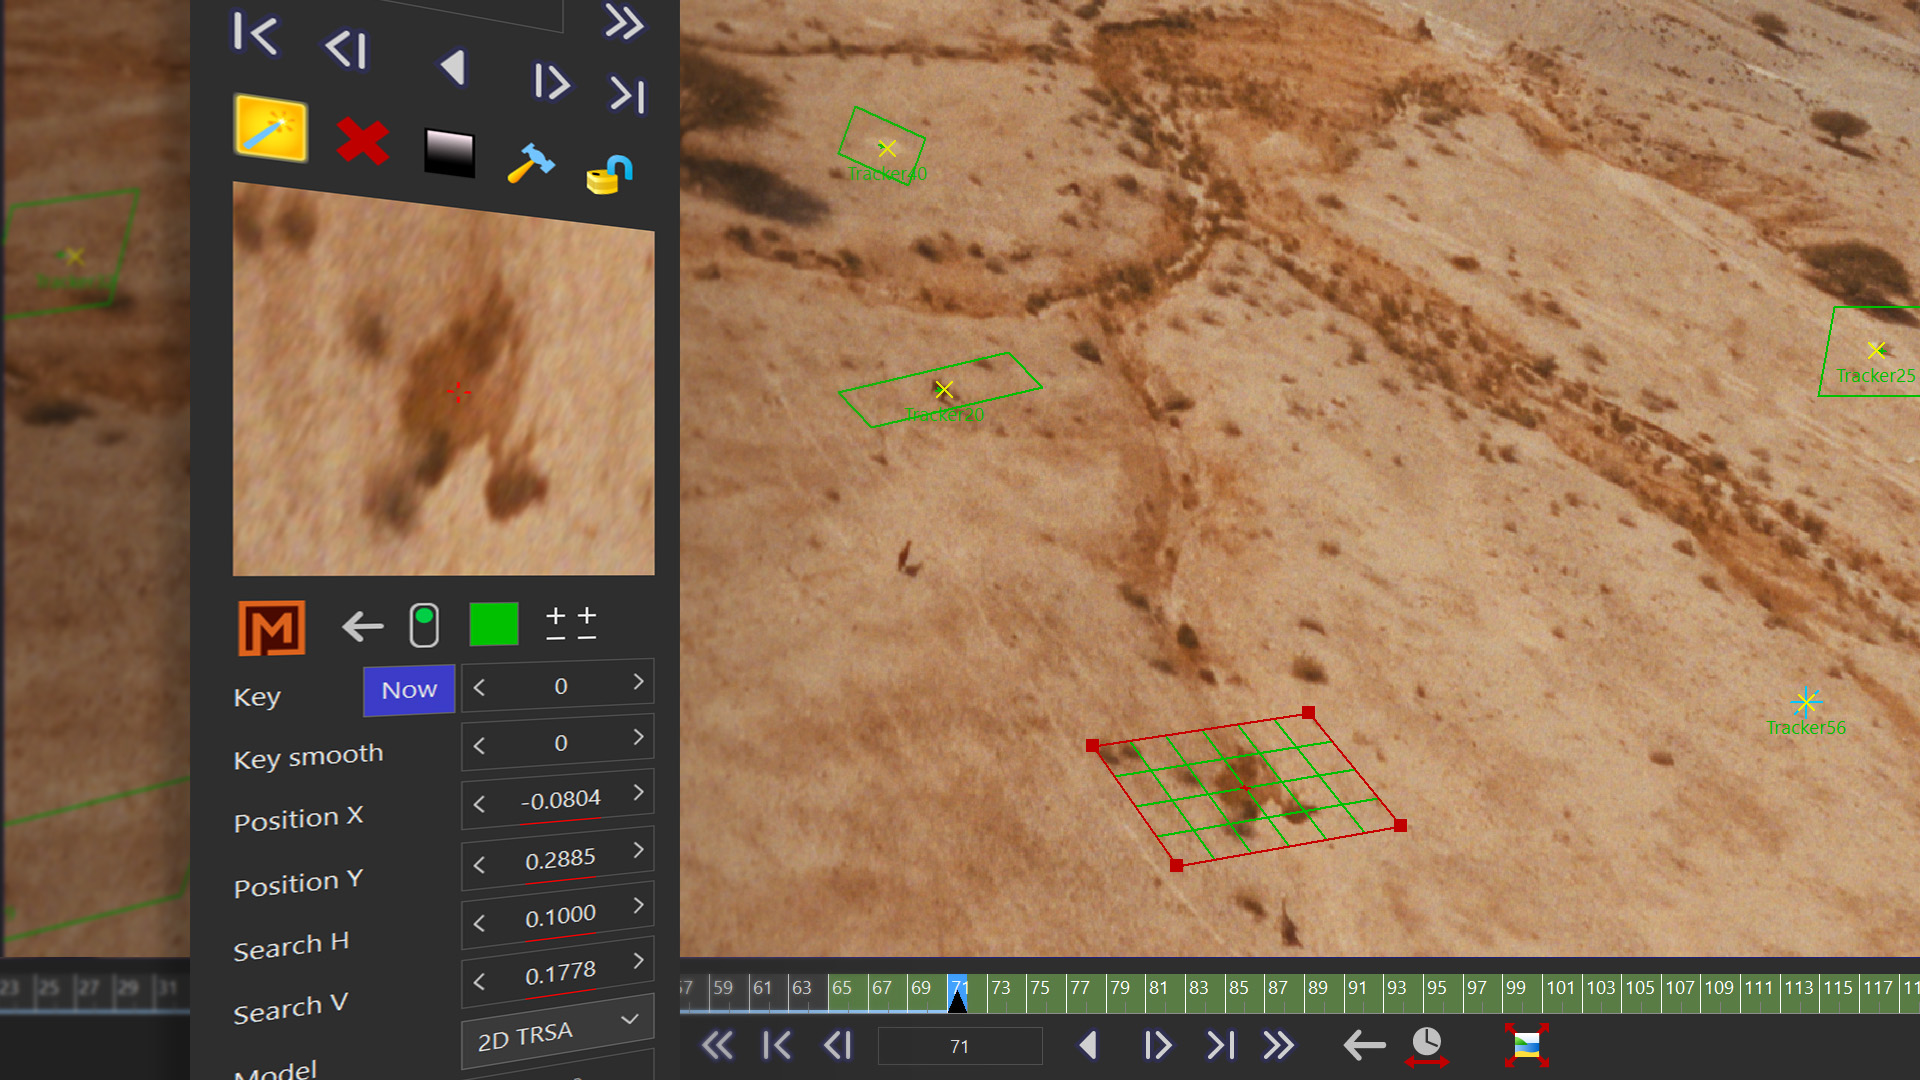Select frame 85 on the timeline
Screen dimensions: 1920x1080
click(x=1238, y=988)
